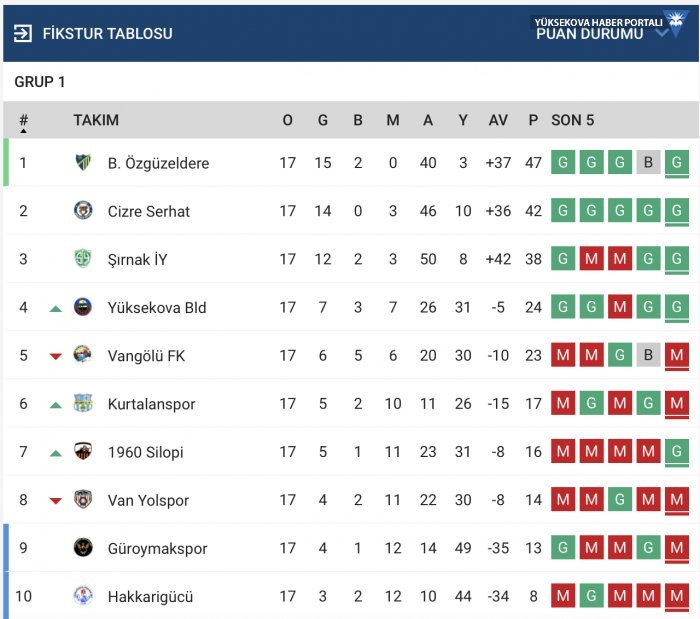Screen dimensions: 700x619
Task: Click the 1960 Silopi team badge
Action: (x=83, y=451)
